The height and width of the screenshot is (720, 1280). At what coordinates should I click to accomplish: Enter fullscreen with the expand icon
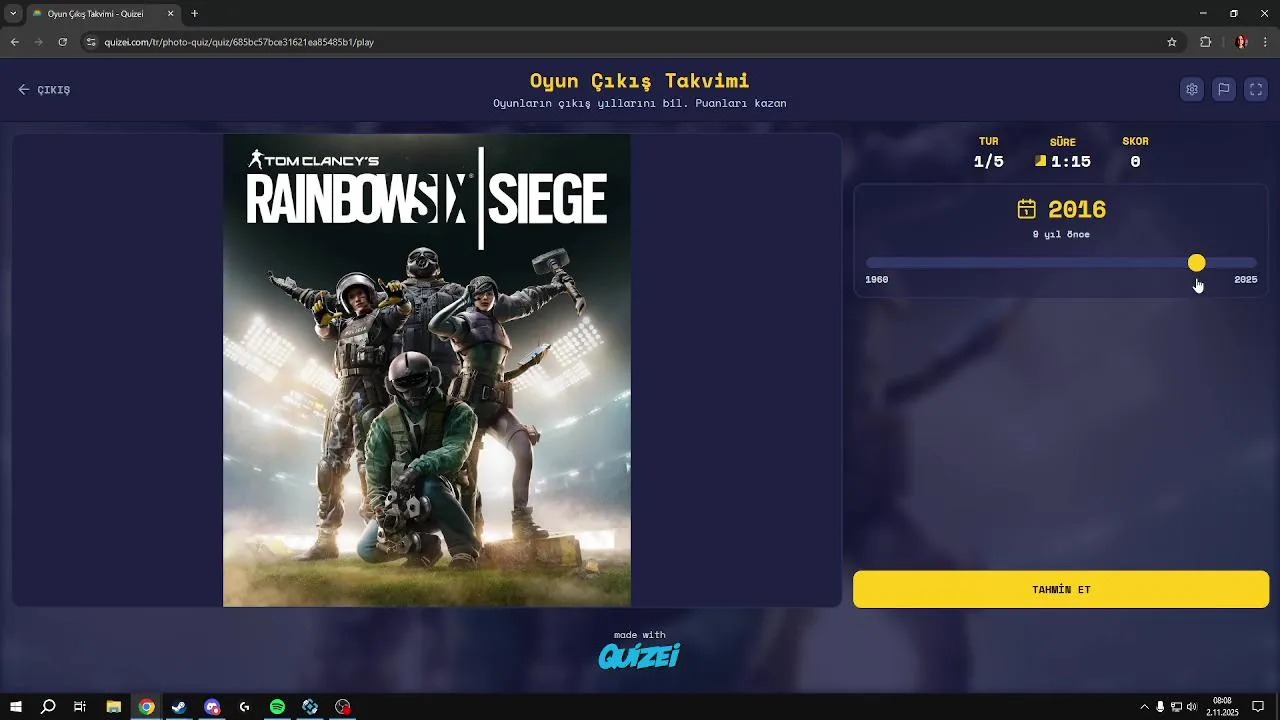[x=1256, y=89]
